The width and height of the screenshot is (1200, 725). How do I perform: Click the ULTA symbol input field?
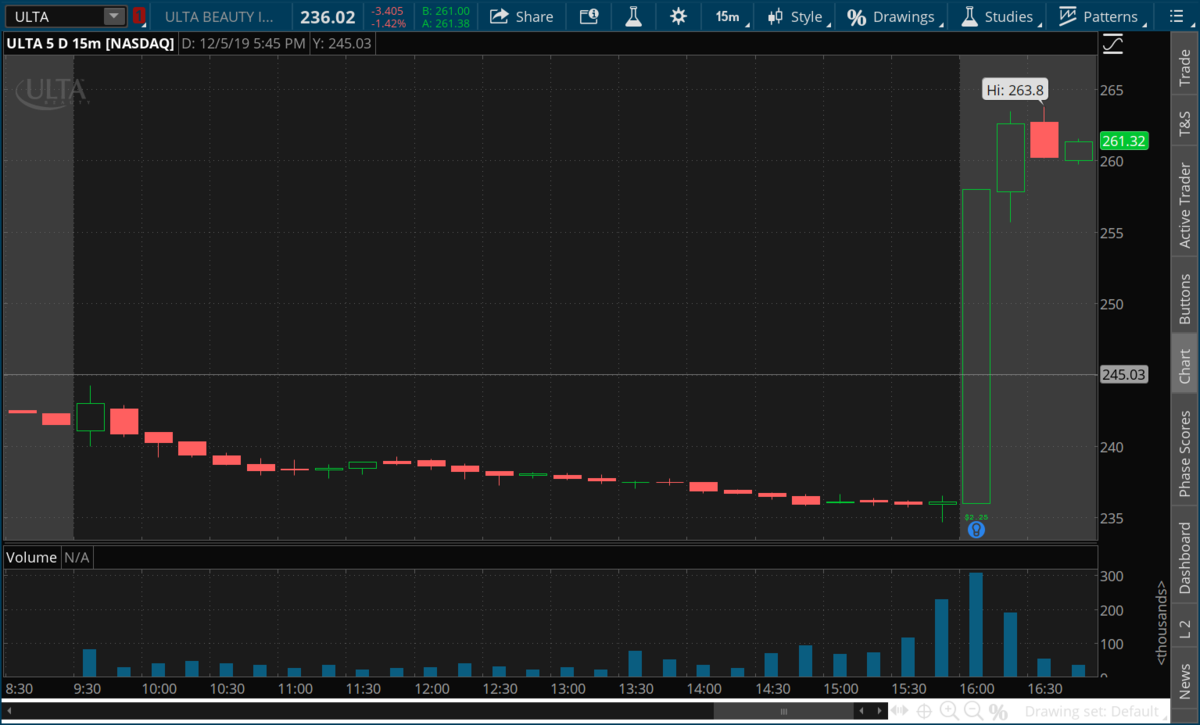tap(54, 16)
